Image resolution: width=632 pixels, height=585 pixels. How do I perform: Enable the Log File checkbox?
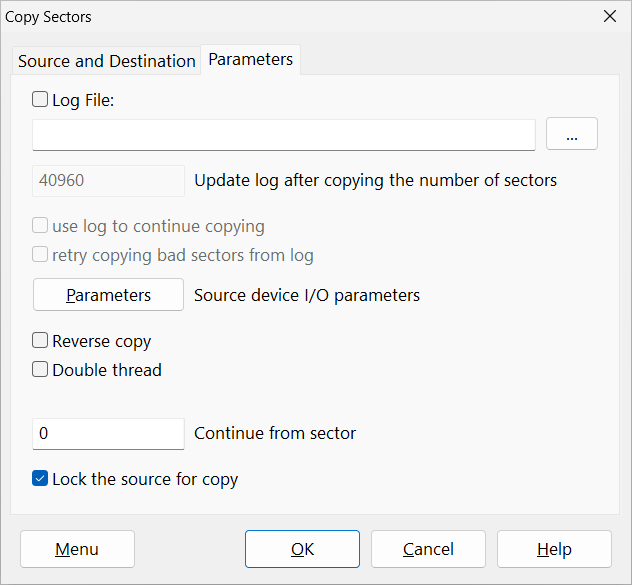click(41, 99)
